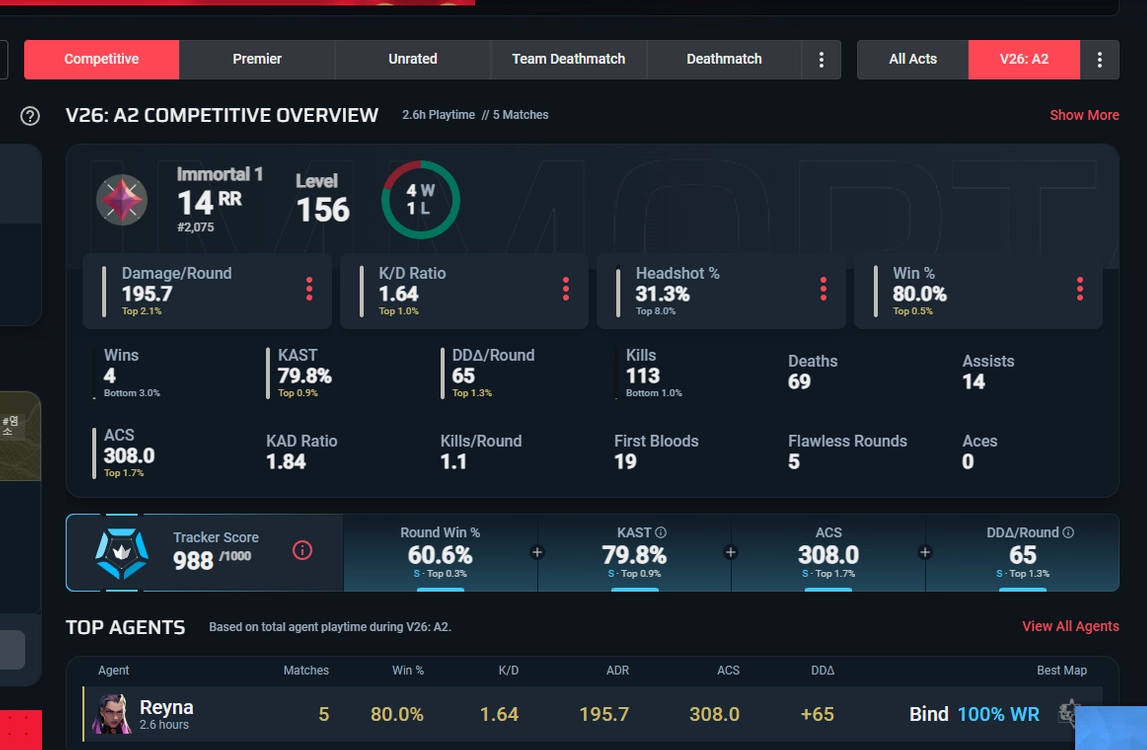1147x750 pixels.
Task: Click the Reyna agent portrait
Action: coord(111,714)
